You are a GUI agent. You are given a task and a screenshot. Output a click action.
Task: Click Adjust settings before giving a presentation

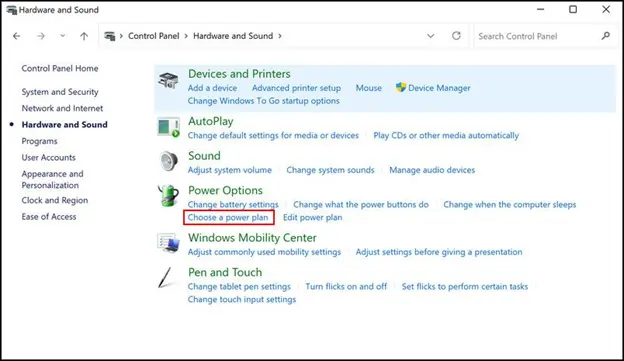(x=439, y=252)
